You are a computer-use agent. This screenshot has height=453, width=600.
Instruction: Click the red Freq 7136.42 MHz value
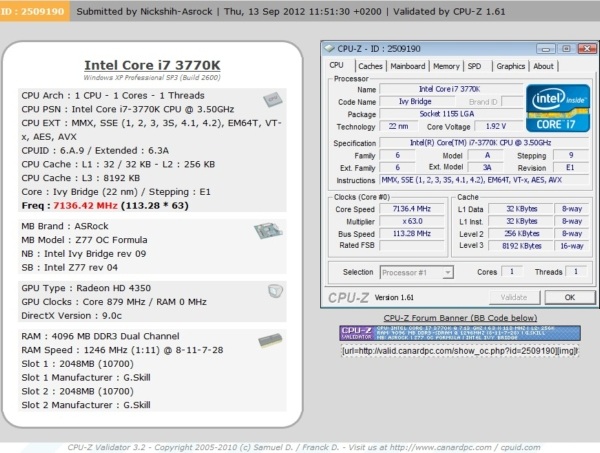click(x=85, y=205)
